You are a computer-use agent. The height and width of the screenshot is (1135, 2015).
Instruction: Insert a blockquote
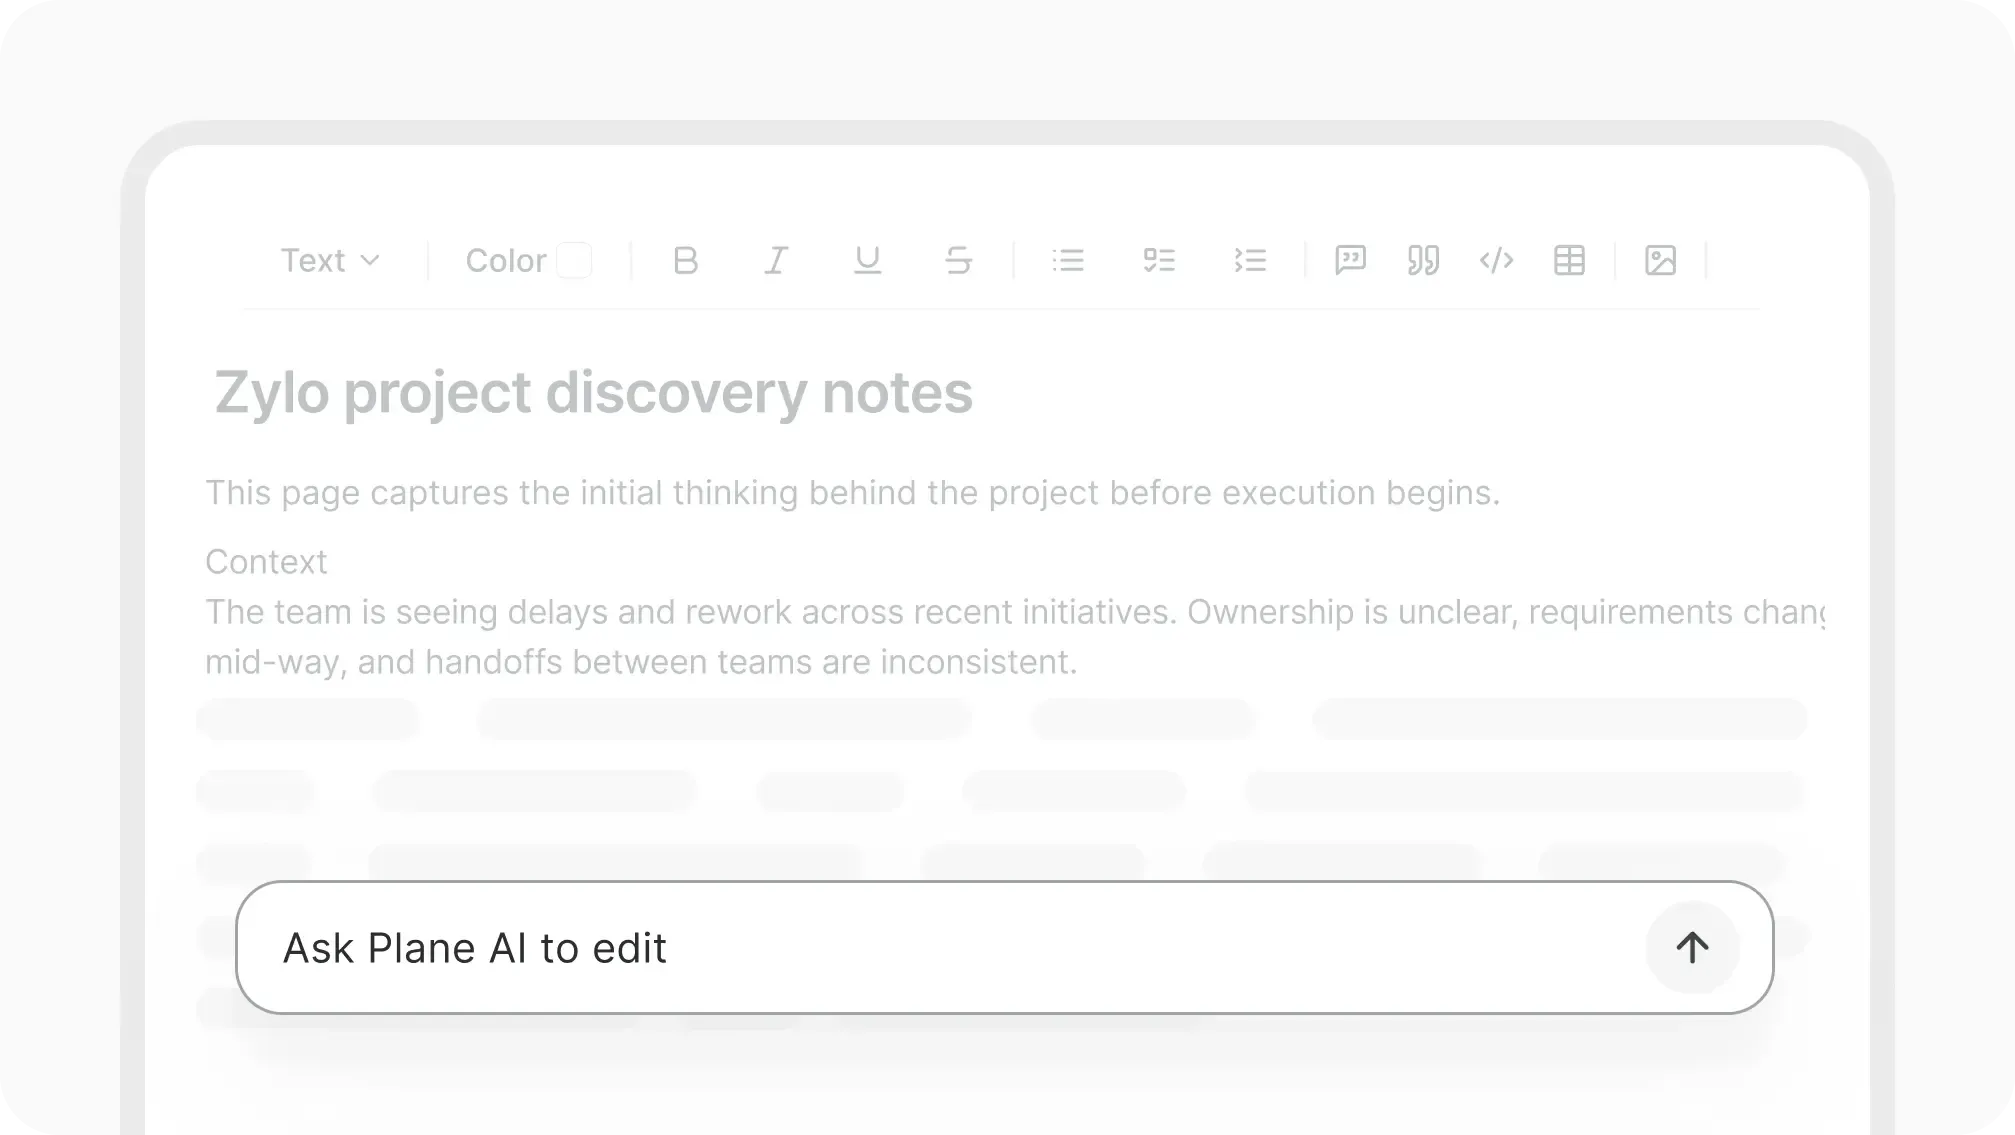pos(1424,261)
